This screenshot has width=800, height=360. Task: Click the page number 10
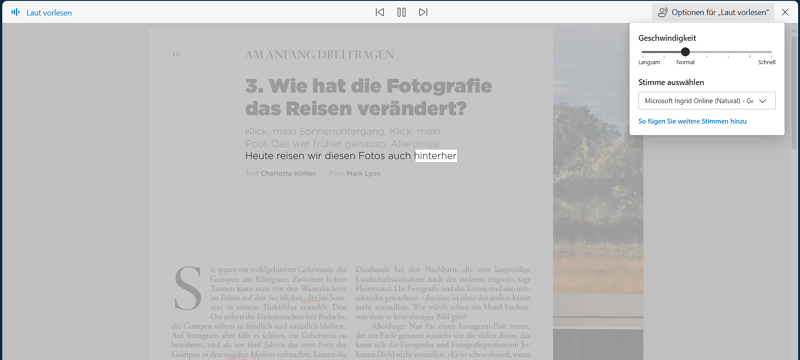[176, 55]
